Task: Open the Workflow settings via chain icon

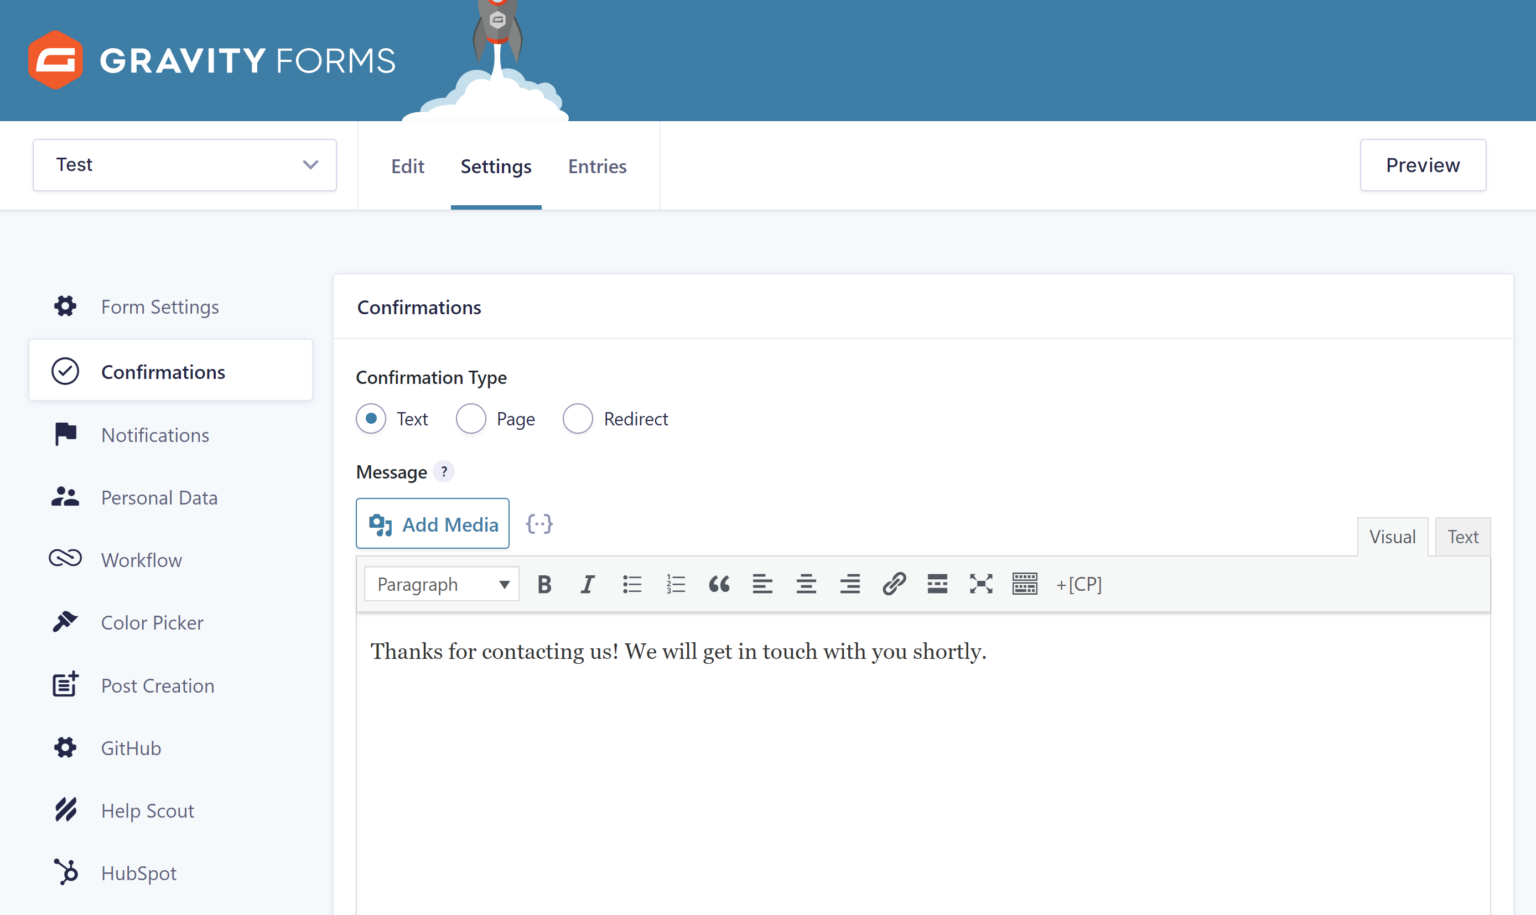Action: [x=64, y=559]
